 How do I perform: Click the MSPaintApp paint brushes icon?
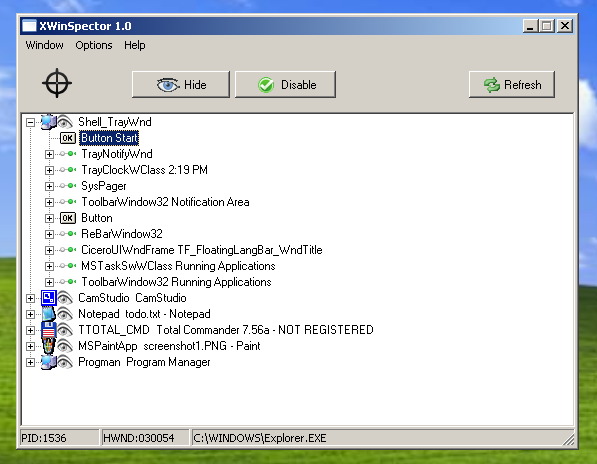[49, 346]
